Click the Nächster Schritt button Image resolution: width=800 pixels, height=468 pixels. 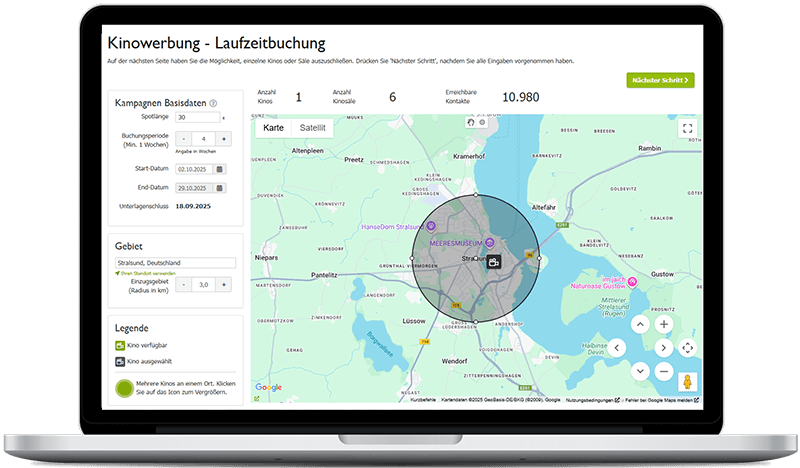(660, 79)
